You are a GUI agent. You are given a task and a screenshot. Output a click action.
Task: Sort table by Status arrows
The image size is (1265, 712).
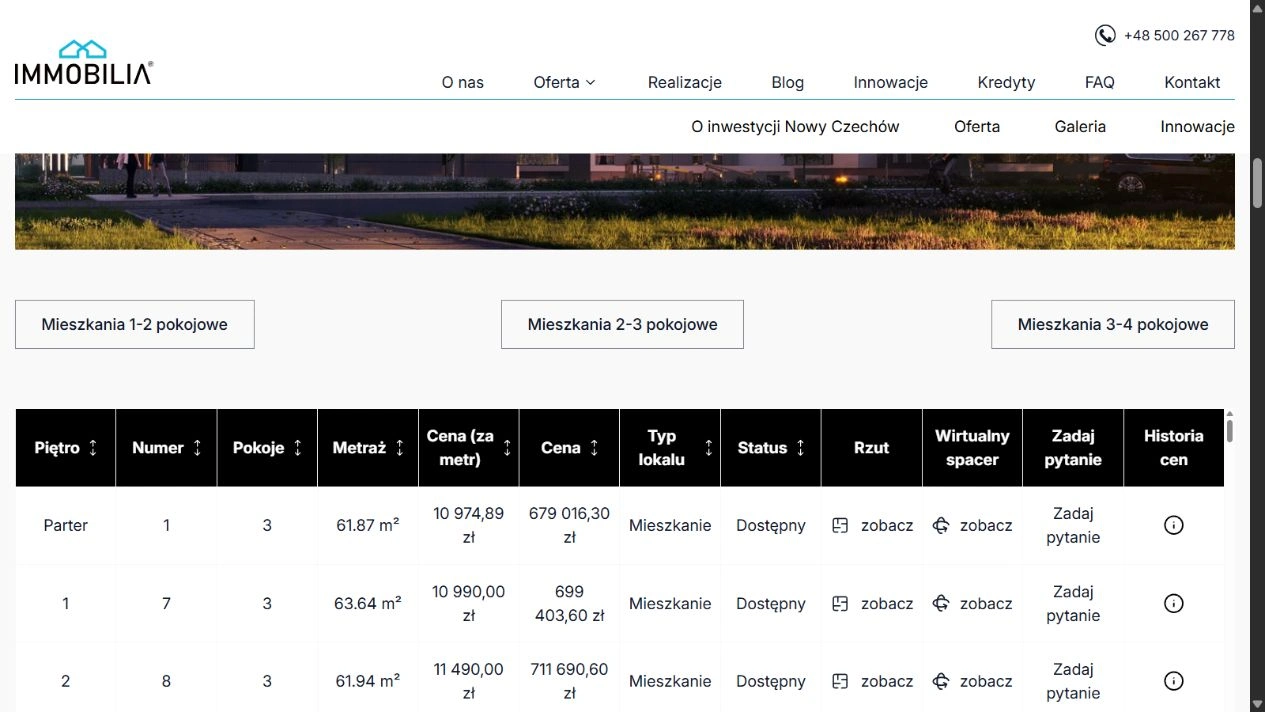tap(800, 448)
